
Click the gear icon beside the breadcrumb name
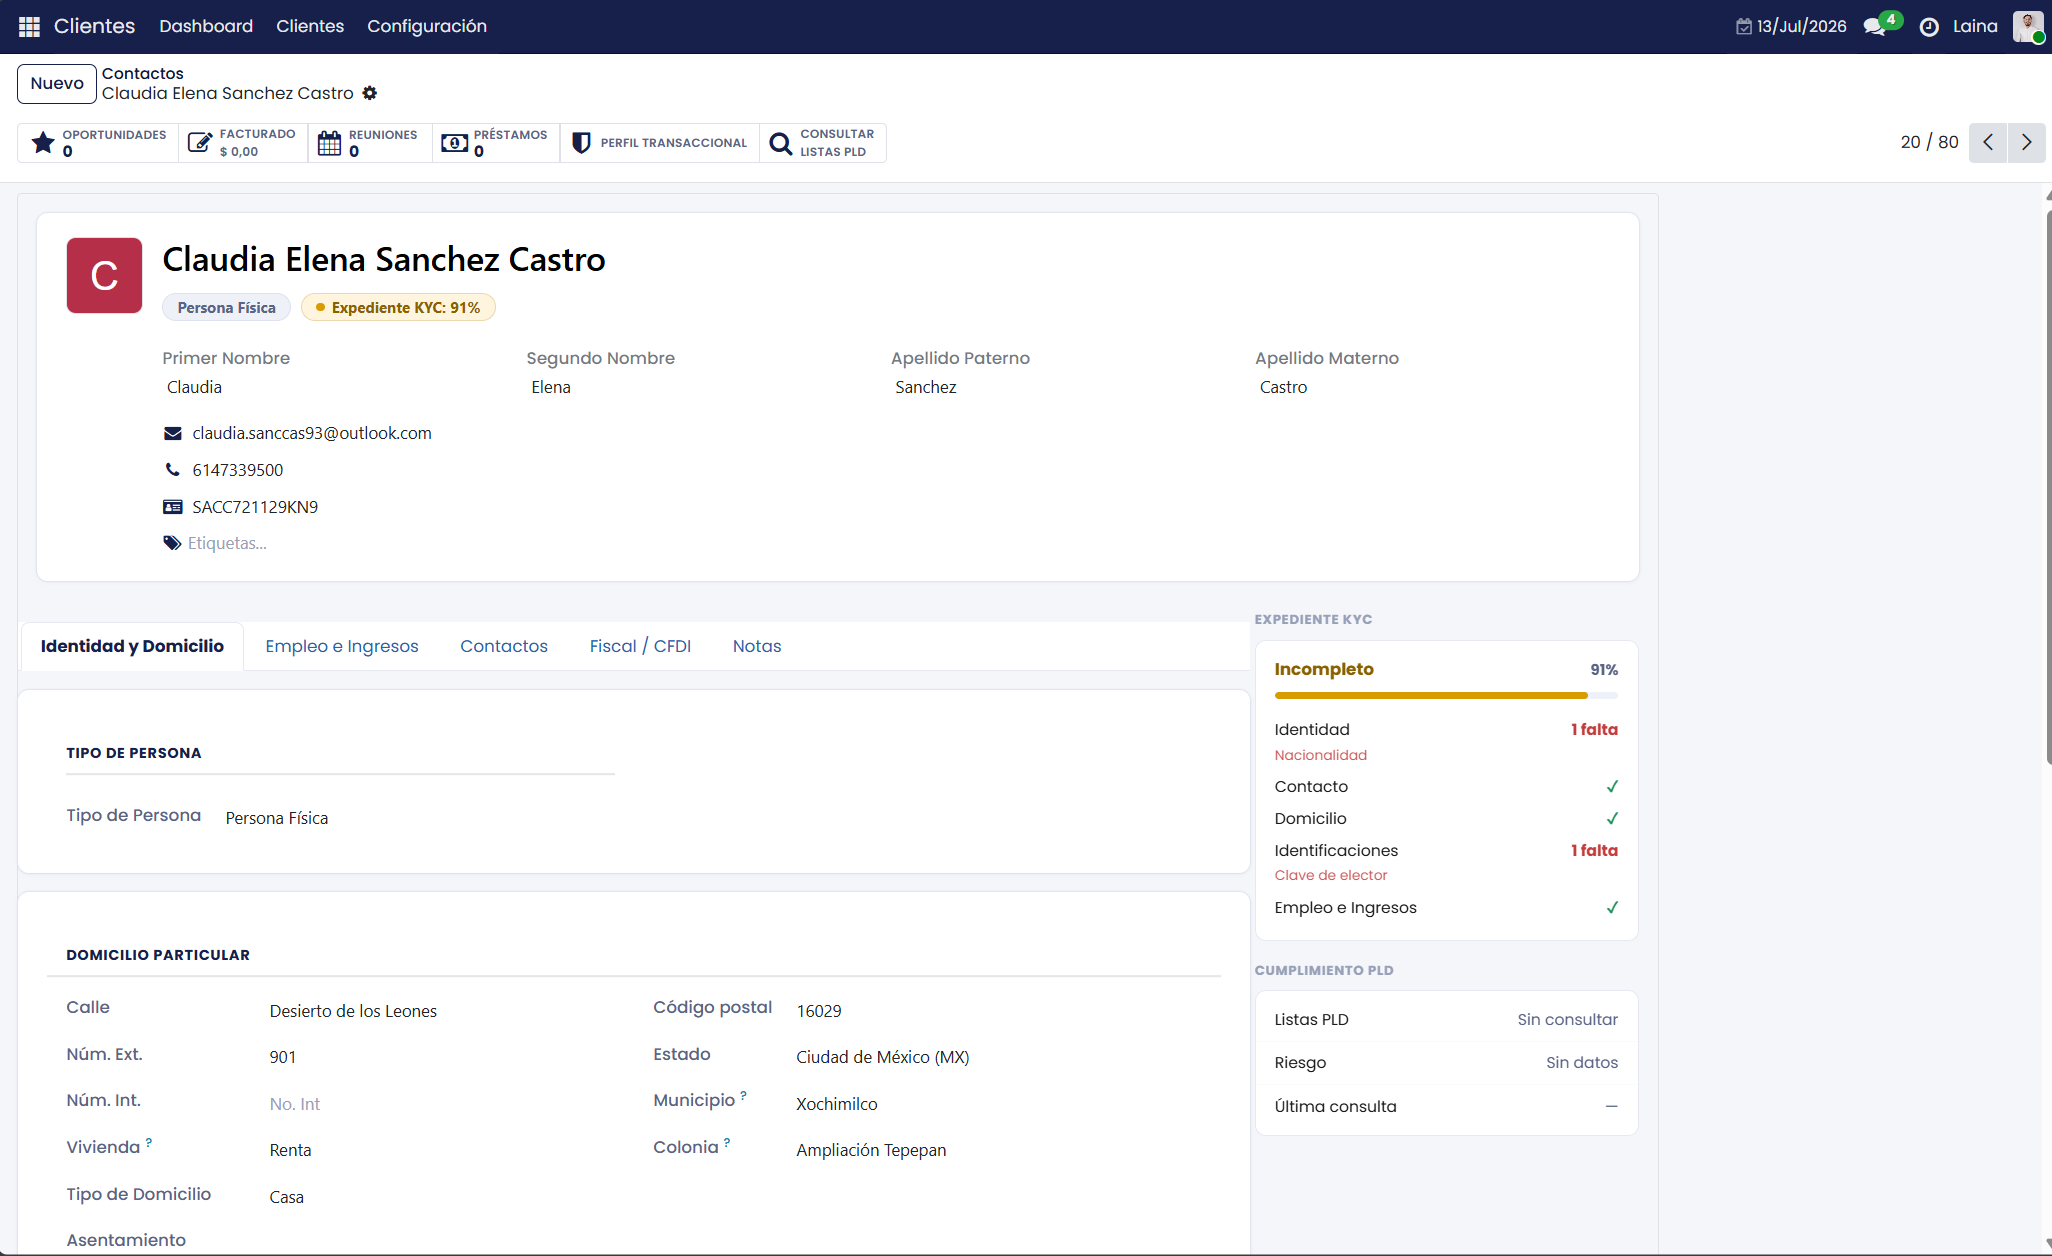[370, 93]
